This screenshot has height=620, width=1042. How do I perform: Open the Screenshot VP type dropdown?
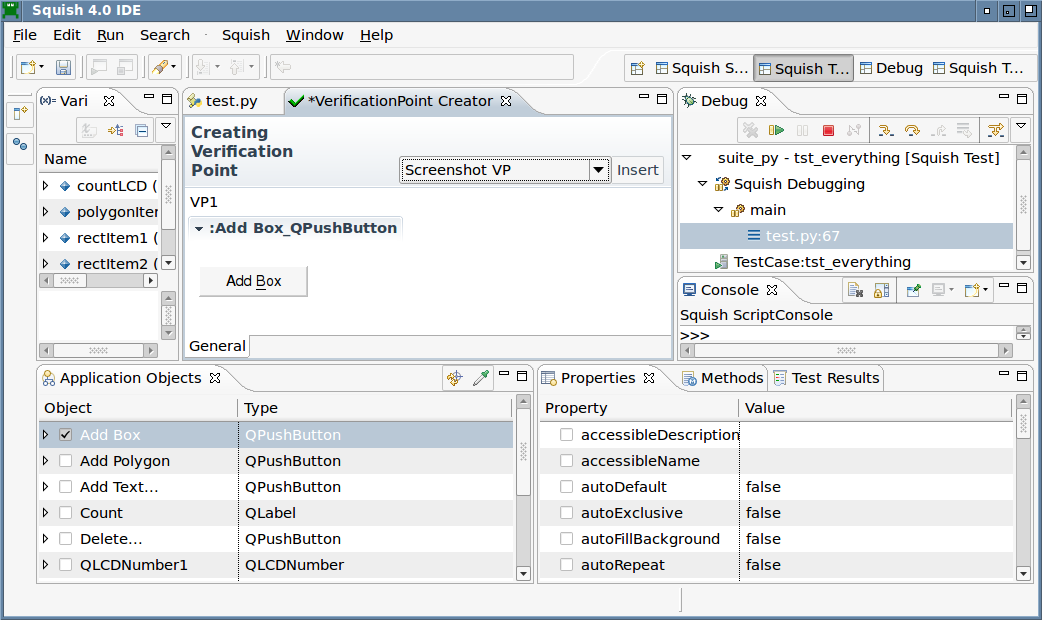pos(598,170)
